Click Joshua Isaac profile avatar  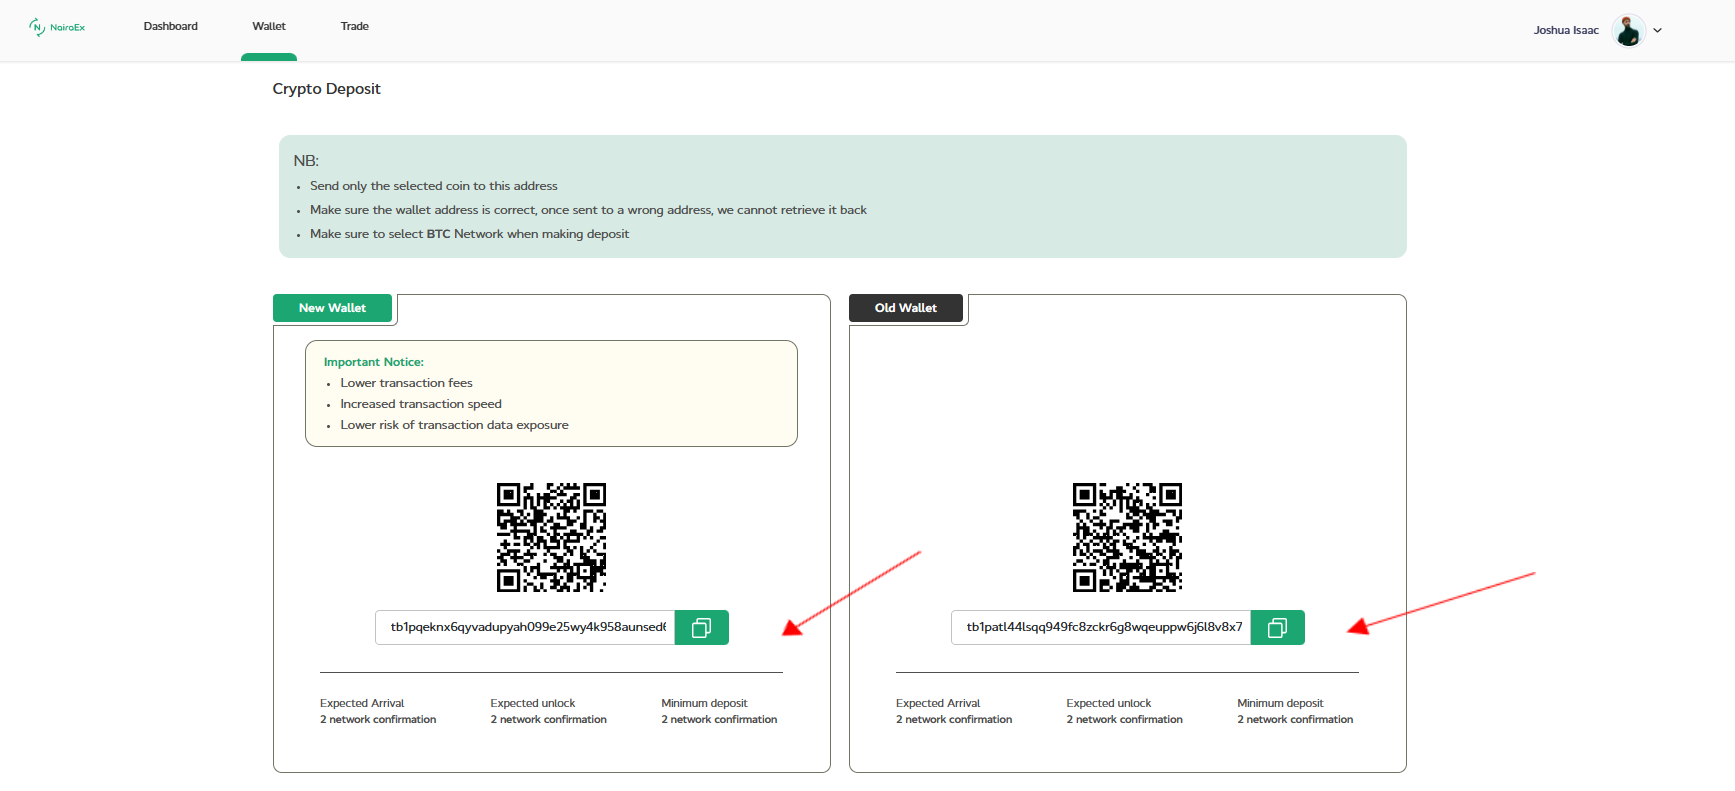(1629, 30)
